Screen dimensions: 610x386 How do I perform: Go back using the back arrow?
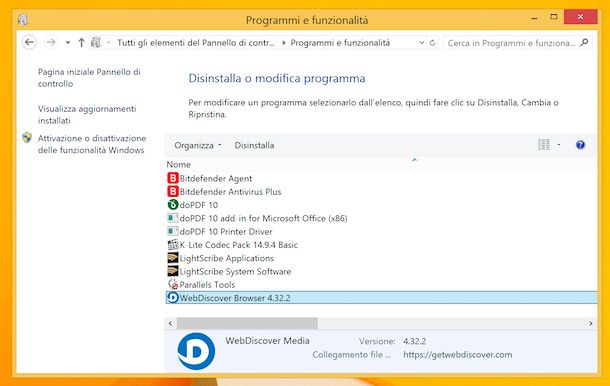(x=29, y=42)
